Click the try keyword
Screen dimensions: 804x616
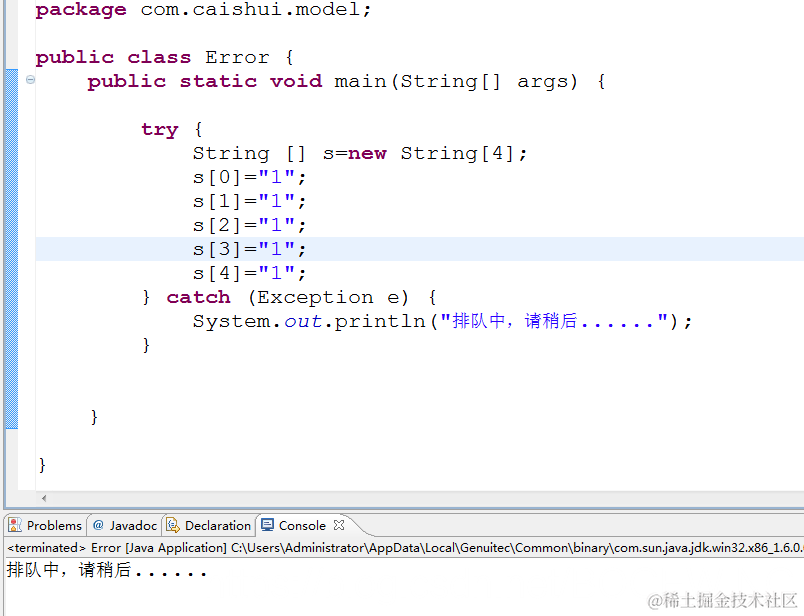[159, 129]
